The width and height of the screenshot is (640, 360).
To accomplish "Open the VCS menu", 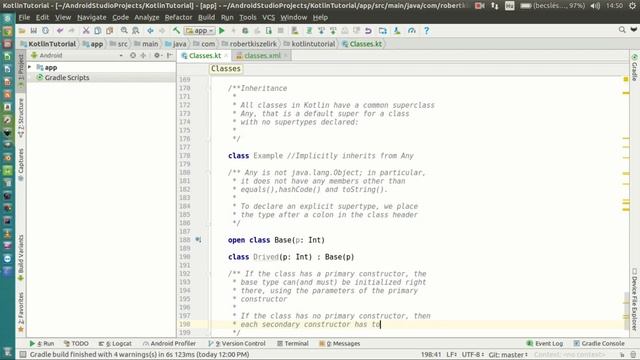I will pyautogui.click(x=268, y=18).
